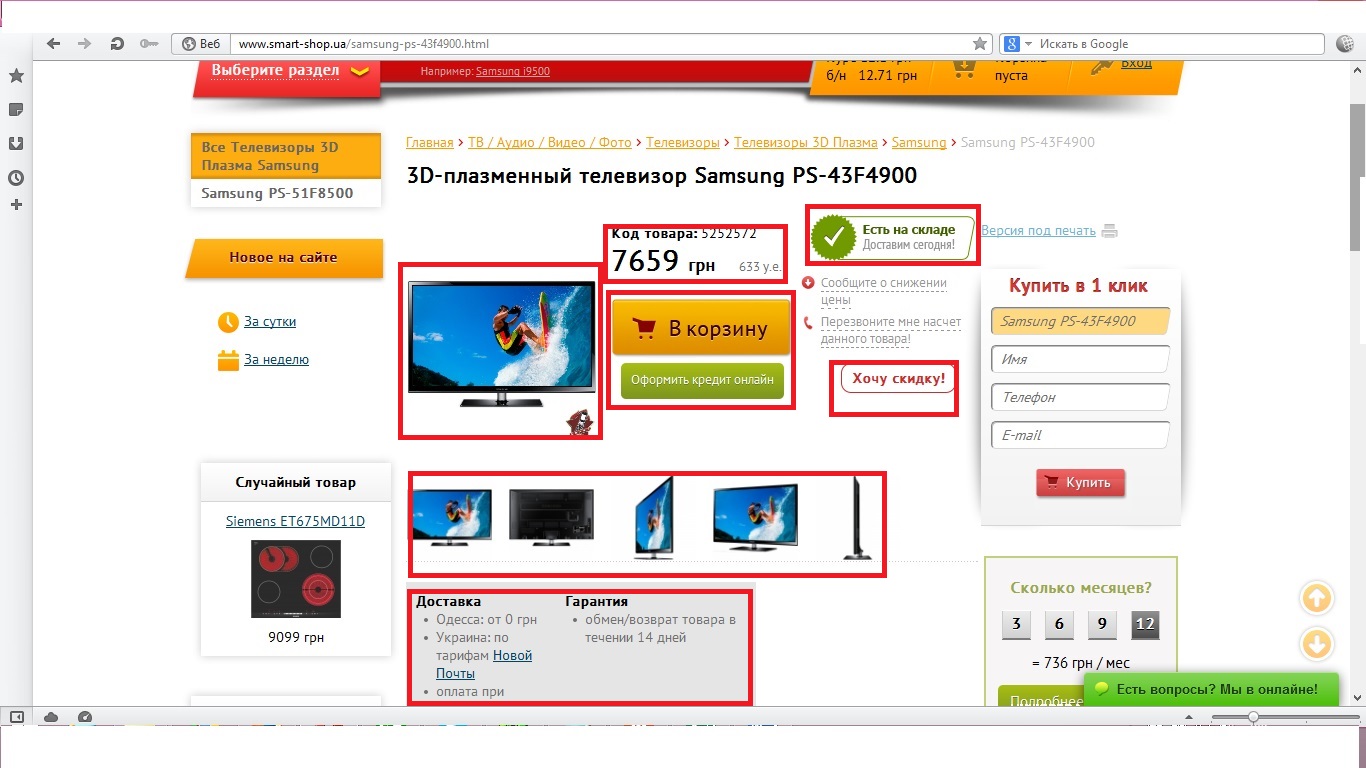The image size is (1366, 768).
Task: Click the browser back arrow
Action: (54, 44)
